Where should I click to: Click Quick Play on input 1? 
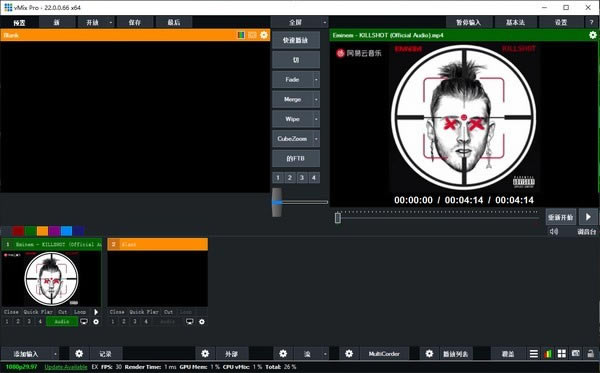pyautogui.click(x=38, y=312)
